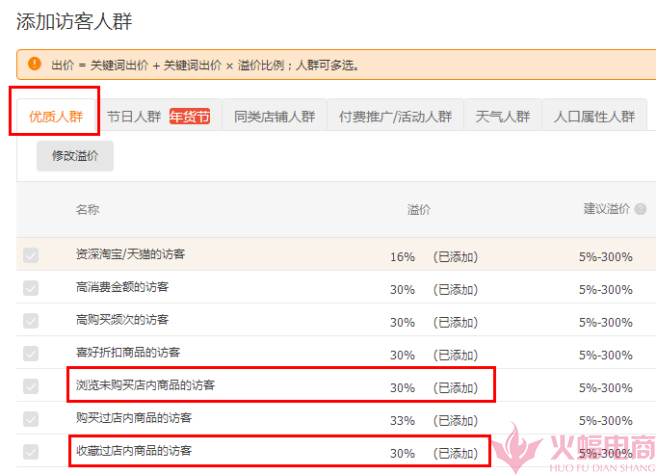Image resolution: width=657 pixels, height=476 pixels.
Task: Click the 名称 column header
Action: (88, 210)
